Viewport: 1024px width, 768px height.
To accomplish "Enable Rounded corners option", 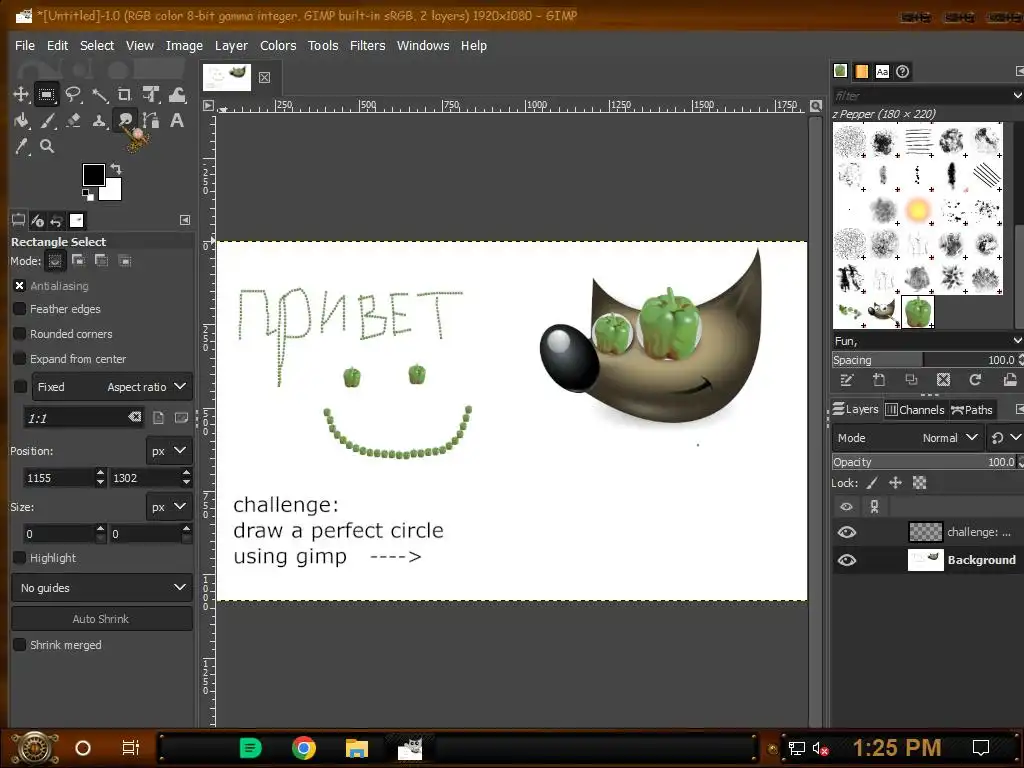I will tap(20, 334).
